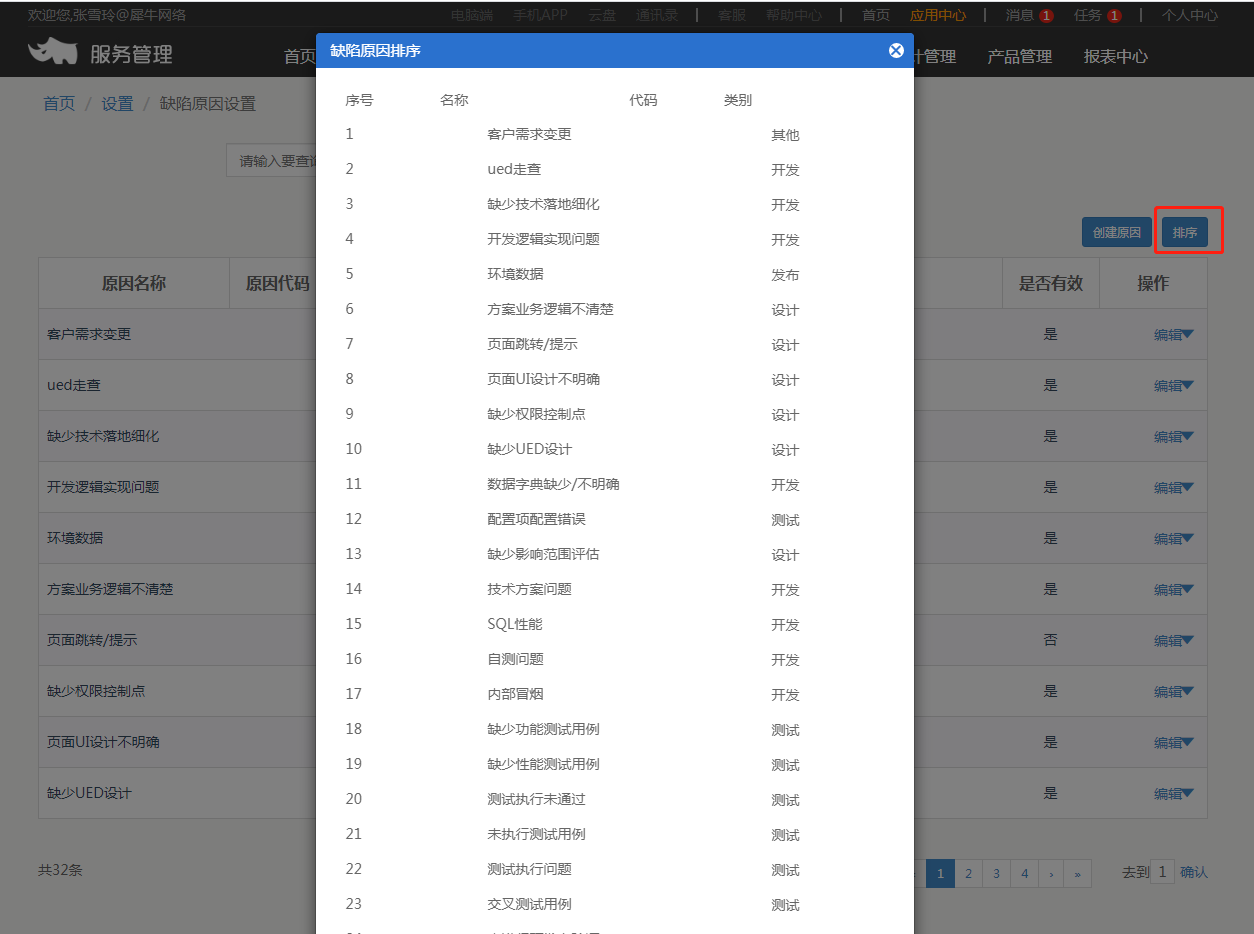The image size is (1254, 934).
Task: Click 电脑端 link in top bar
Action: pos(472,15)
